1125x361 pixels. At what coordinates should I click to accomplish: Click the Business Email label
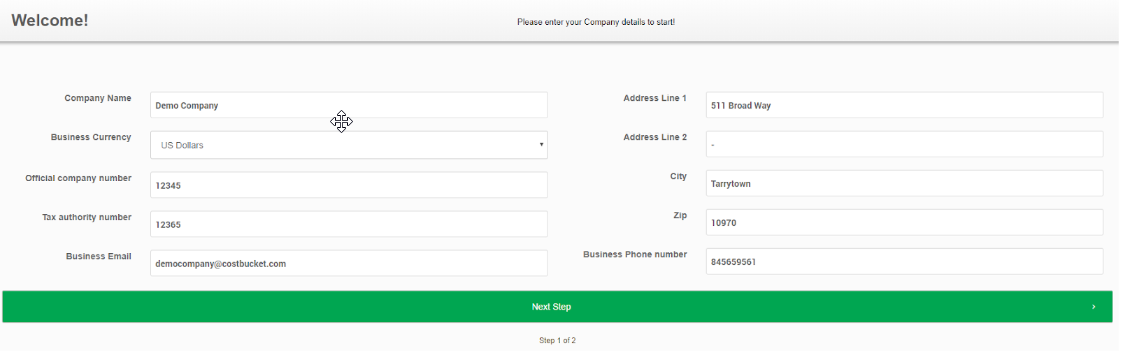pos(98,255)
